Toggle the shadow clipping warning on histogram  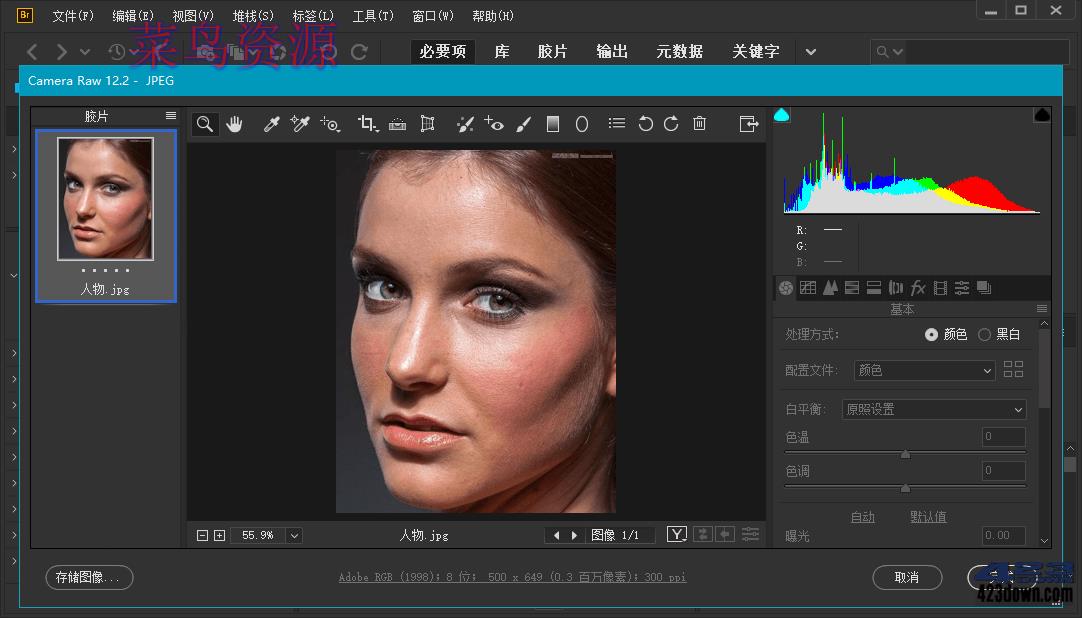click(782, 114)
